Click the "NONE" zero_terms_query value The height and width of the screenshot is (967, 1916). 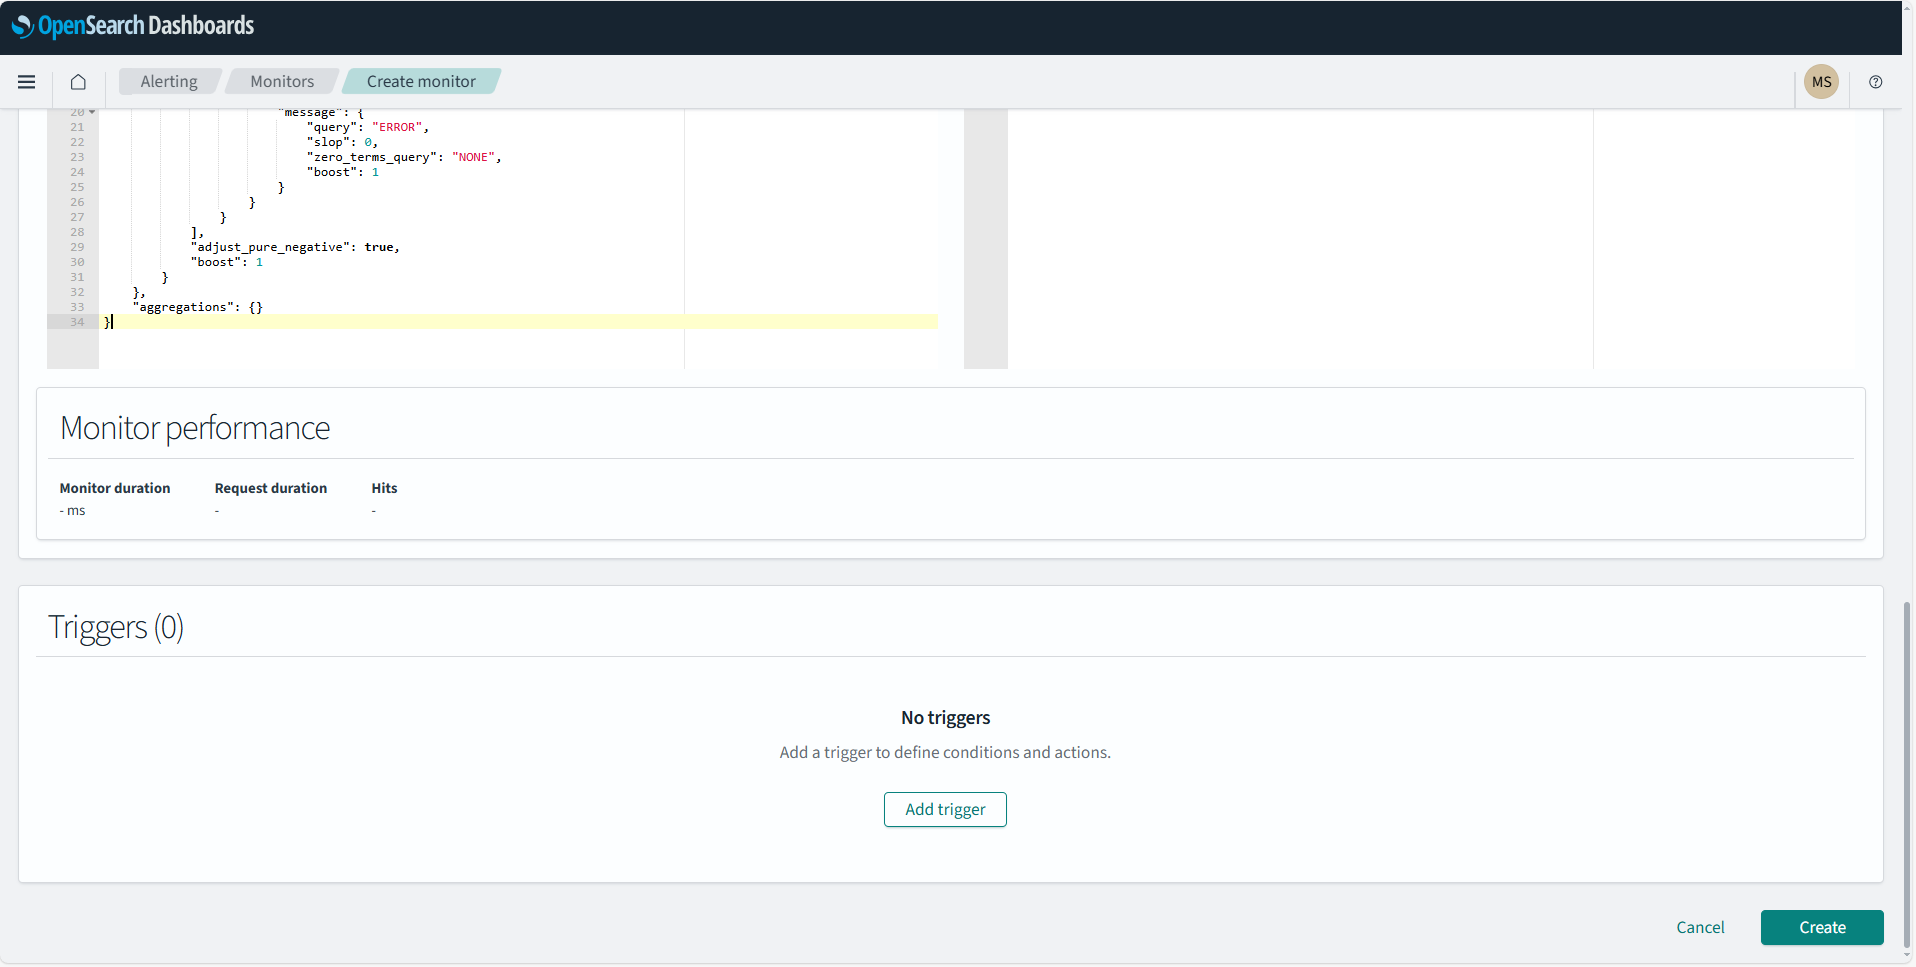click(473, 157)
